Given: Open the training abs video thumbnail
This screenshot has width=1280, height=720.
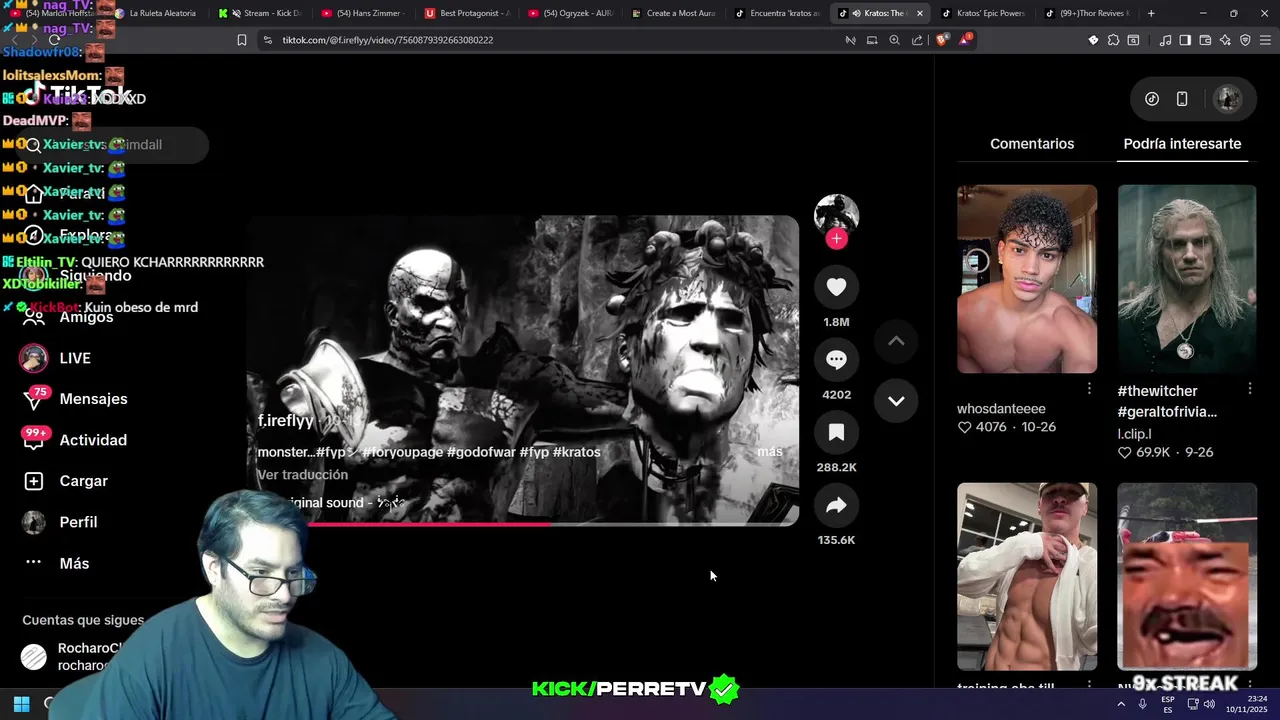Looking at the screenshot, I should (x=1027, y=577).
